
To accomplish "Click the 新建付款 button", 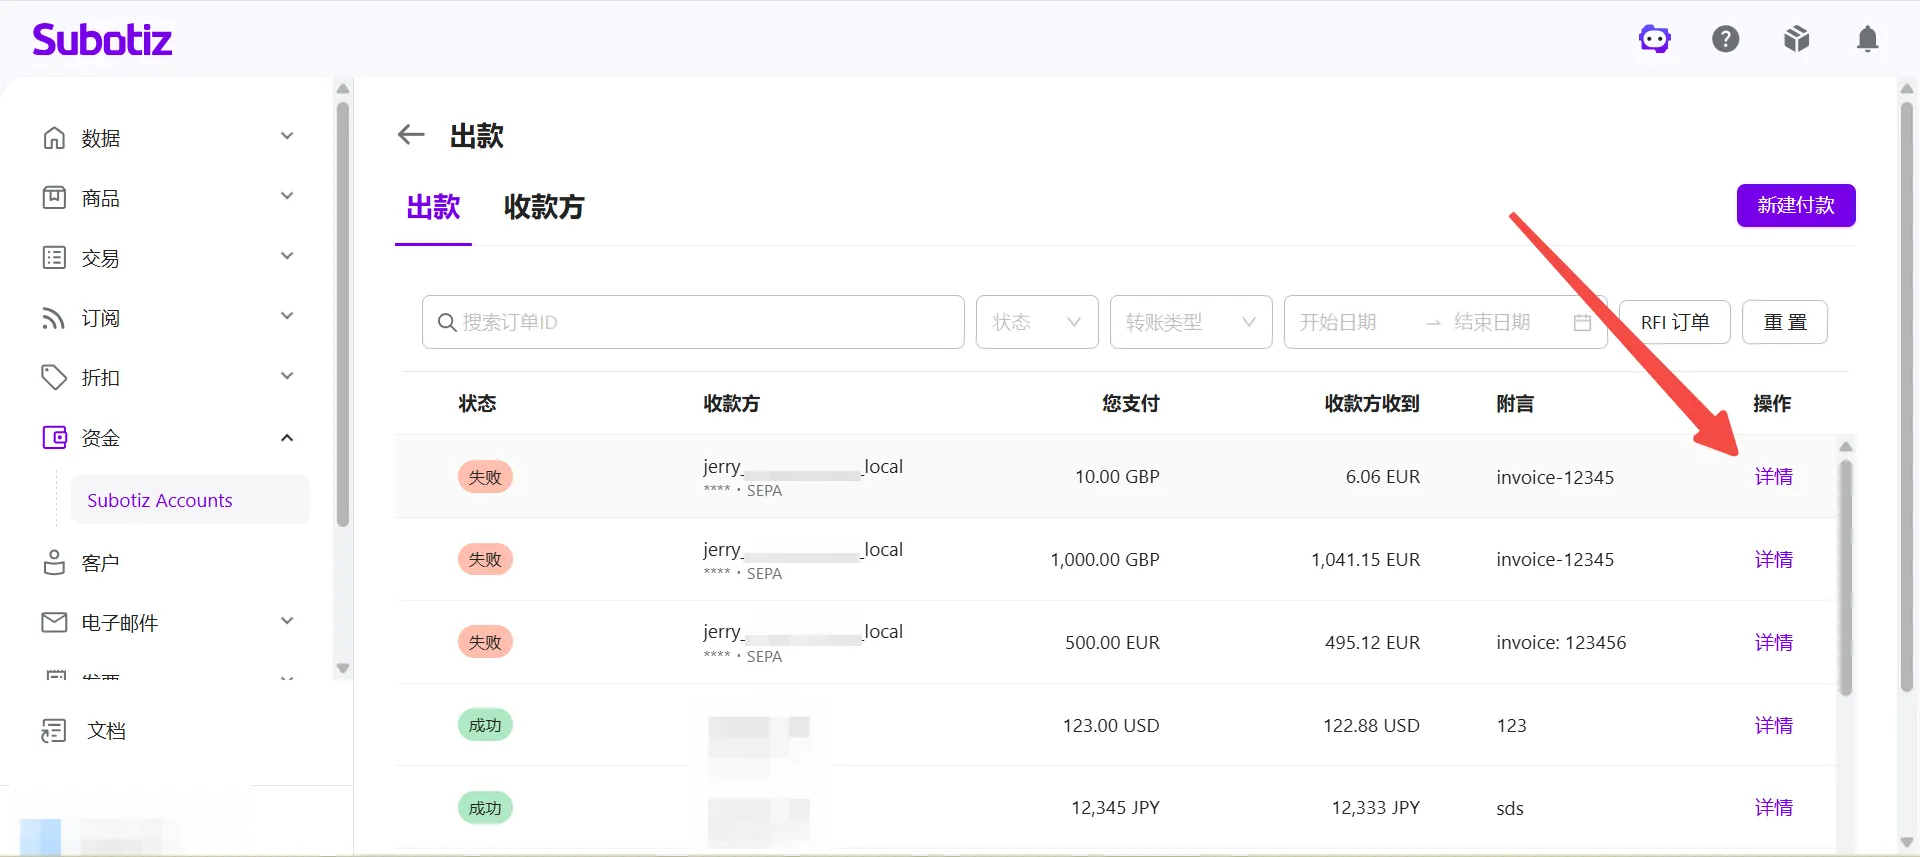I will click(x=1796, y=205).
